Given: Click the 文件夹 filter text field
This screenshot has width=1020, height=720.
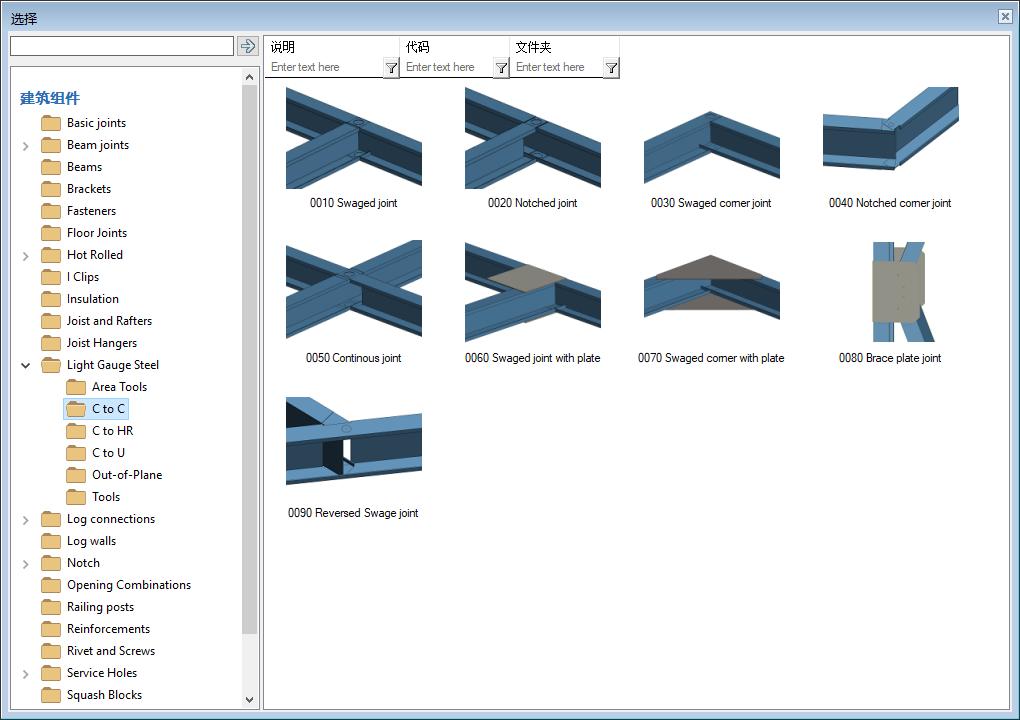Looking at the screenshot, I should (x=557, y=68).
